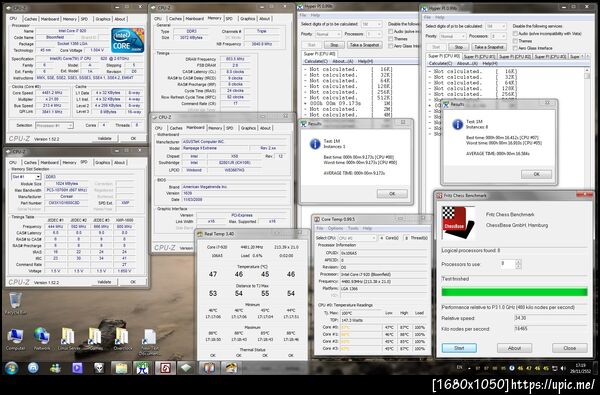The height and width of the screenshot is (395, 600).
Task: Open the Network desktop icon
Action: [x=42, y=338]
